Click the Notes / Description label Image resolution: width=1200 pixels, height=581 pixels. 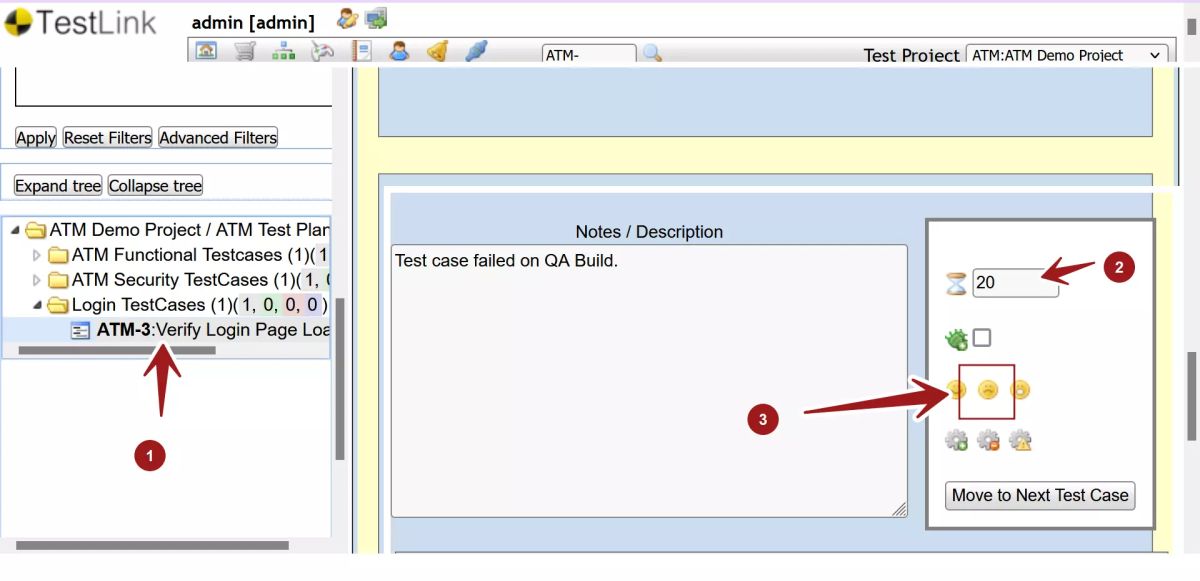[649, 232]
